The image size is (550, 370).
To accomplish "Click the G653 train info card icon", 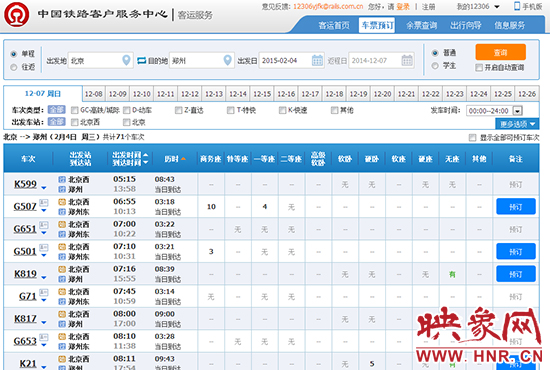I will click(44, 337).
